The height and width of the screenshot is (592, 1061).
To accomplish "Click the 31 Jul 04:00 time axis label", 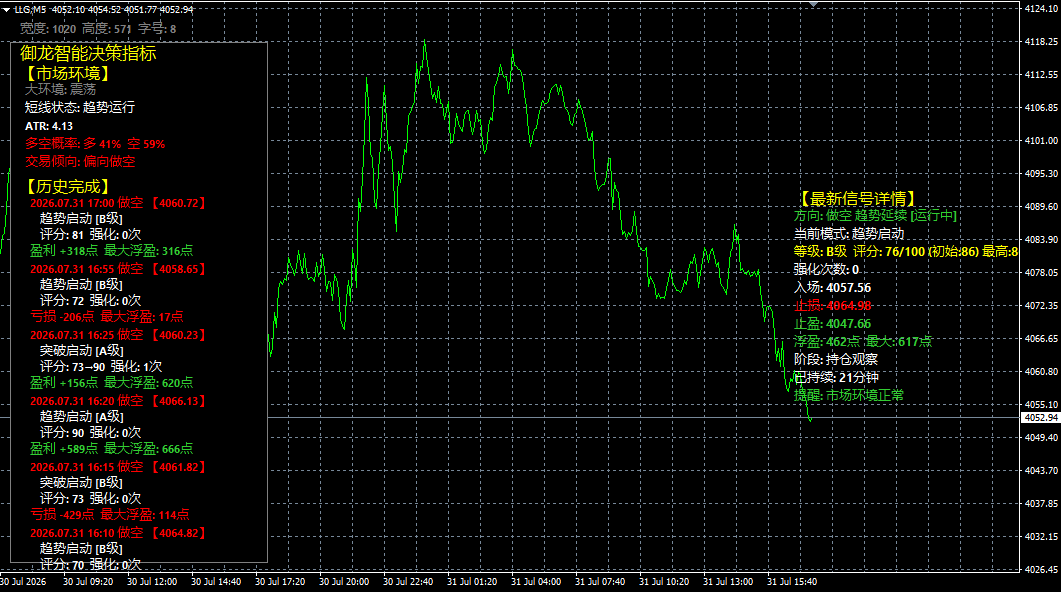I will [536, 582].
